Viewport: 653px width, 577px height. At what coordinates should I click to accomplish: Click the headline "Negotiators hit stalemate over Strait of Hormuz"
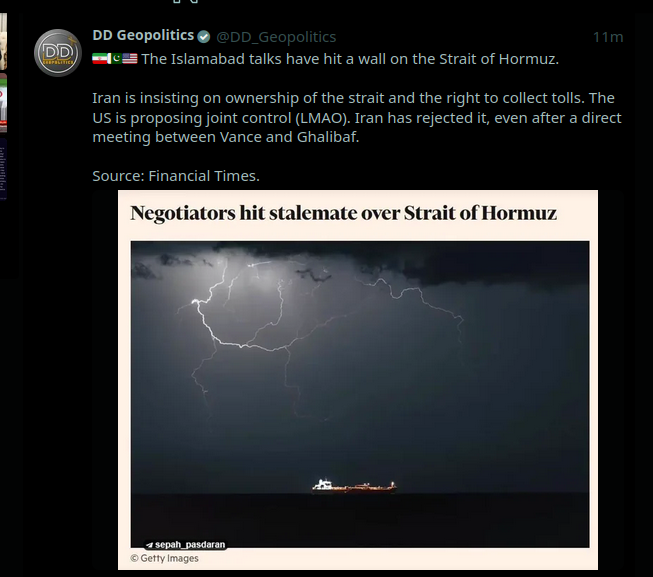[x=343, y=214]
